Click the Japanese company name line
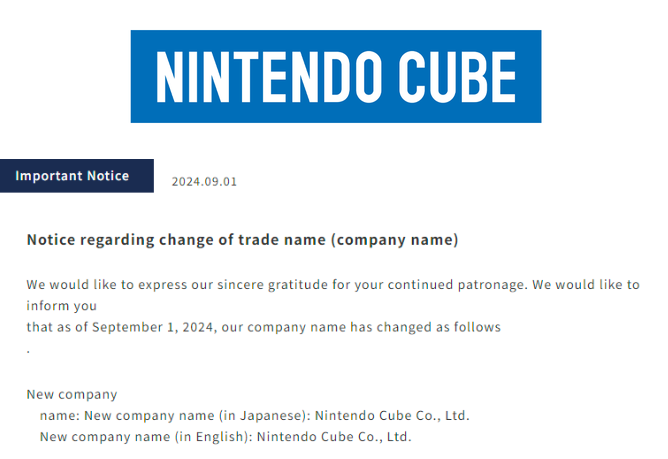 [x=255, y=416]
